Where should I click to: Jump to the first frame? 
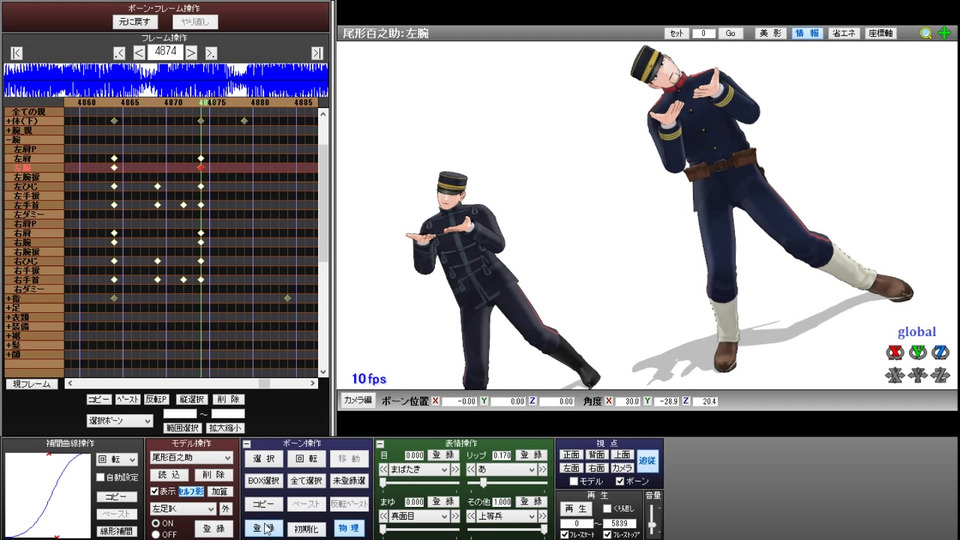[16, 52]
